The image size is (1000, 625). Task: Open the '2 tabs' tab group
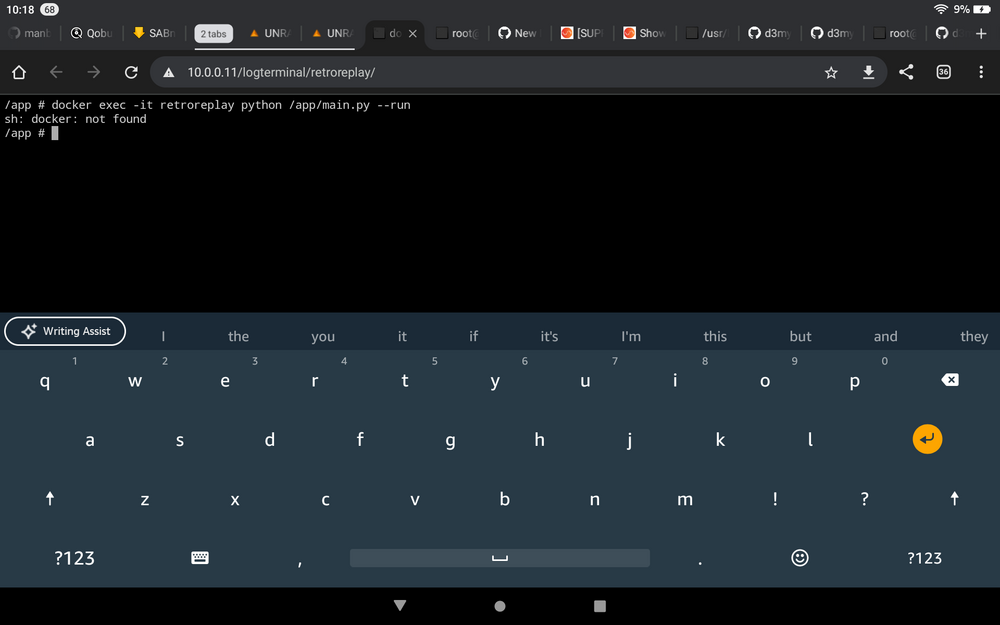pyautogui.click(x=214, y=34)
